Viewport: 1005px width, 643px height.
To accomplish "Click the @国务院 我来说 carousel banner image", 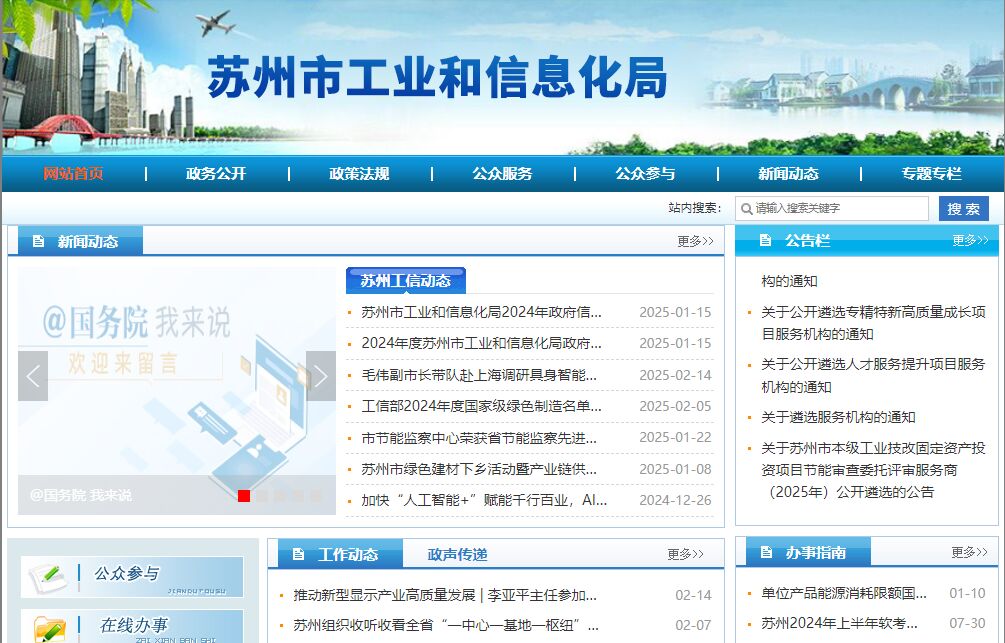I will pyautogui.click(x=177, y=390).
